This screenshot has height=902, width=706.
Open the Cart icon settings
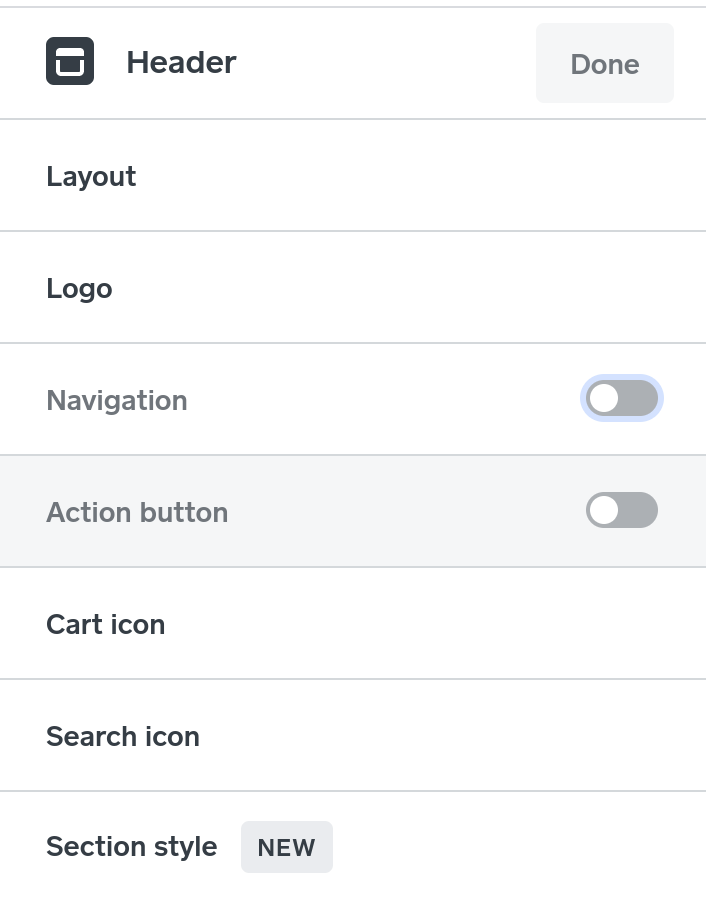click(105, 625)
